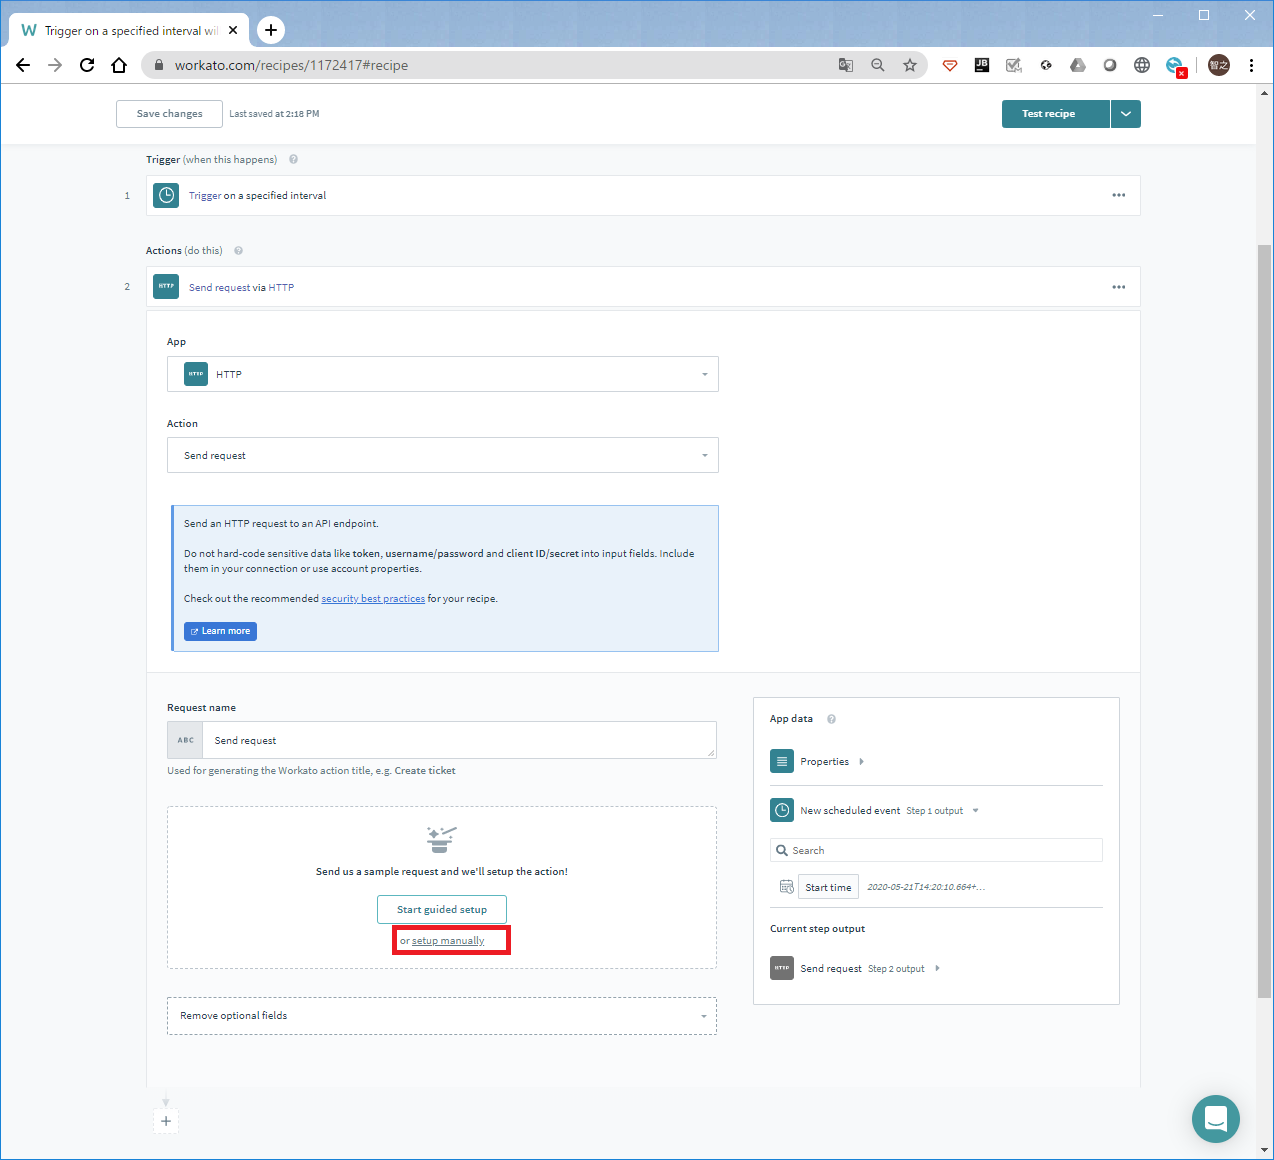Open the Action dropdown showing Send request
Viewport: 1274px width, 1160px height.
coord(442,455)
